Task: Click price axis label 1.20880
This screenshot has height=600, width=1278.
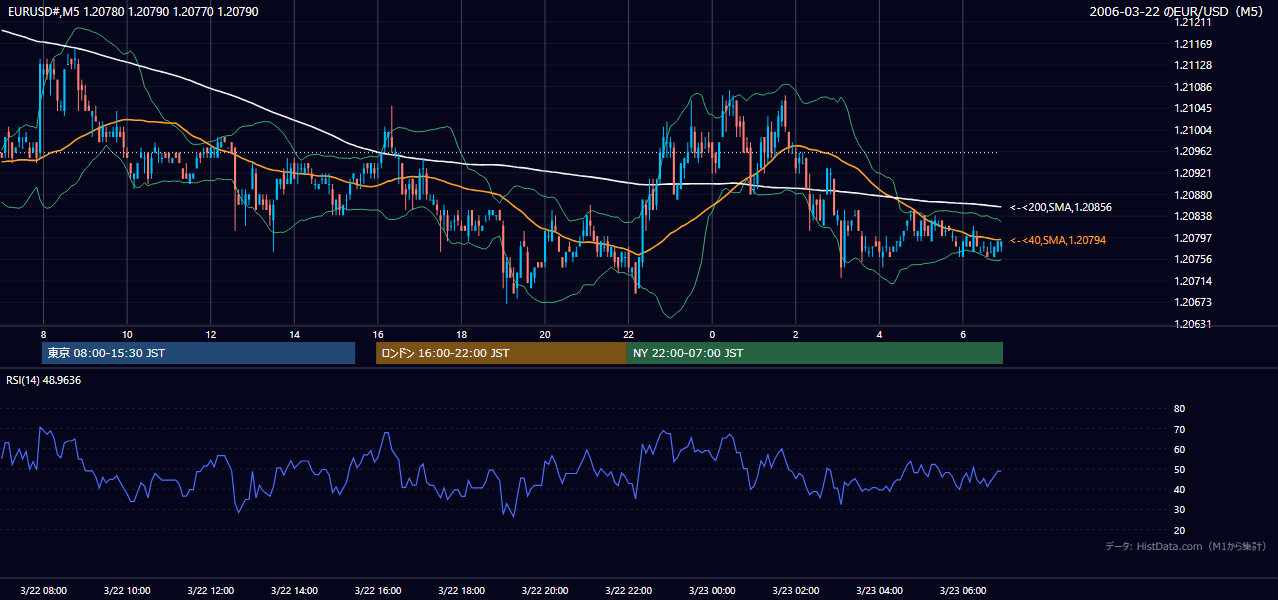Action: point(1191,195)
